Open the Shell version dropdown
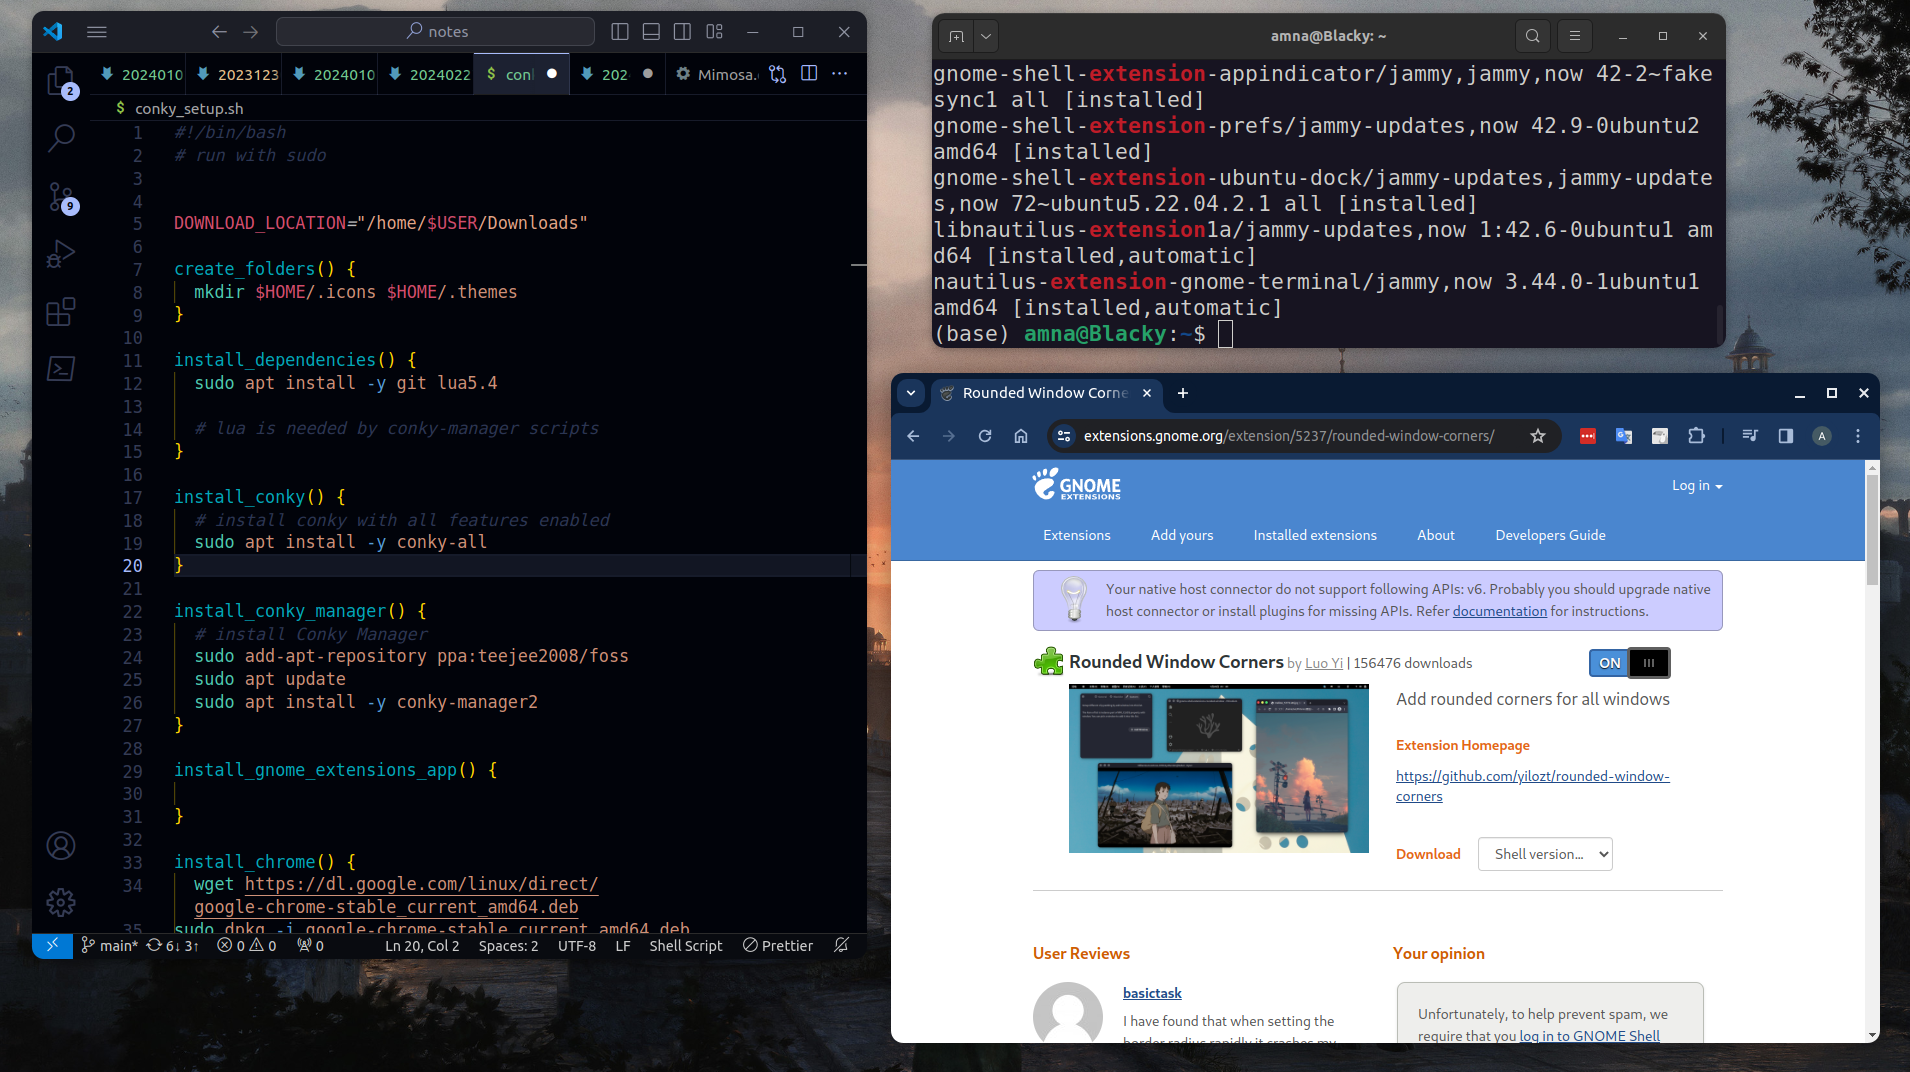Viewport: 1910px width, 1072px height. [1545, 854]
